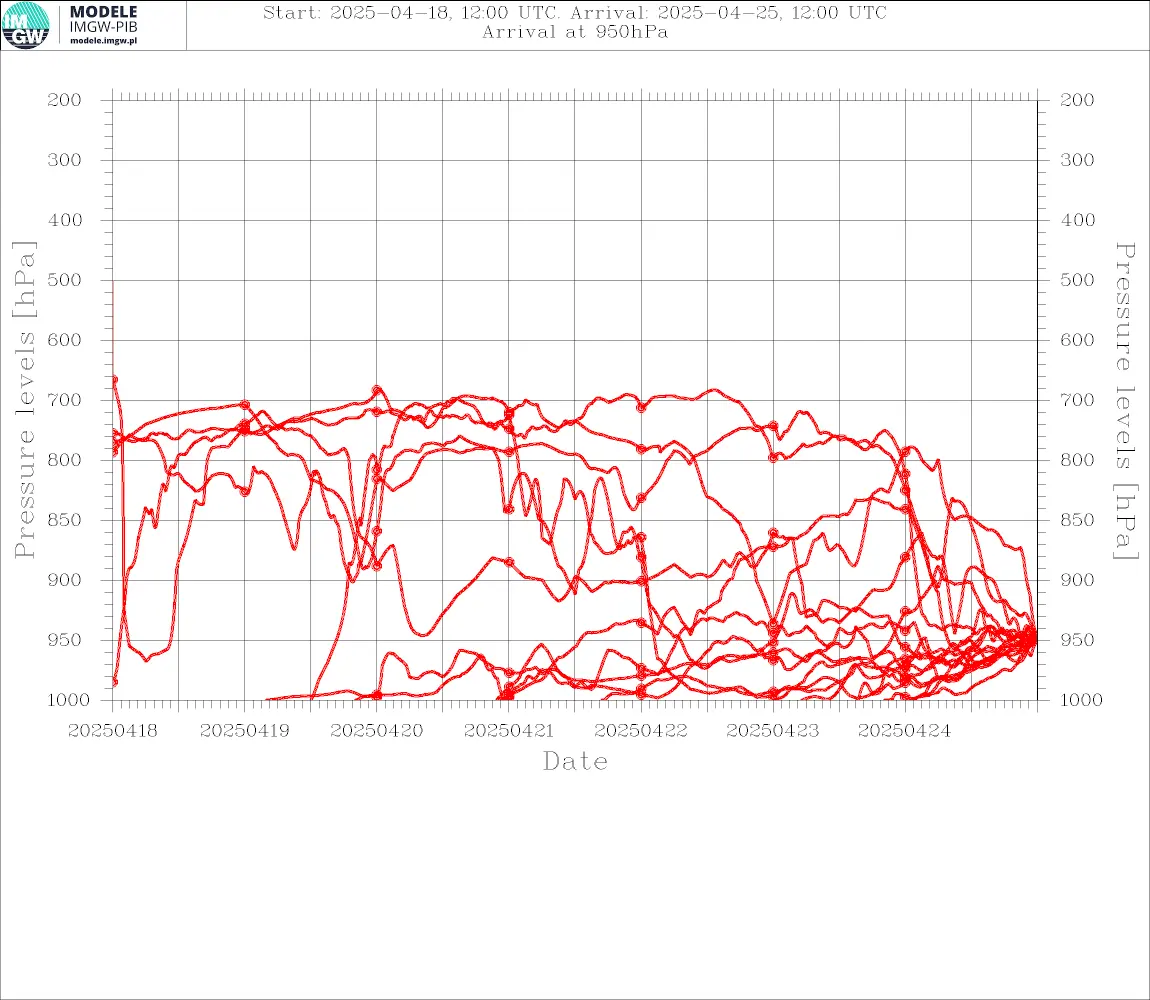Click the left axis 800 label
This screenshot has height=1000, width=1150.
click(x=65, y=460)
